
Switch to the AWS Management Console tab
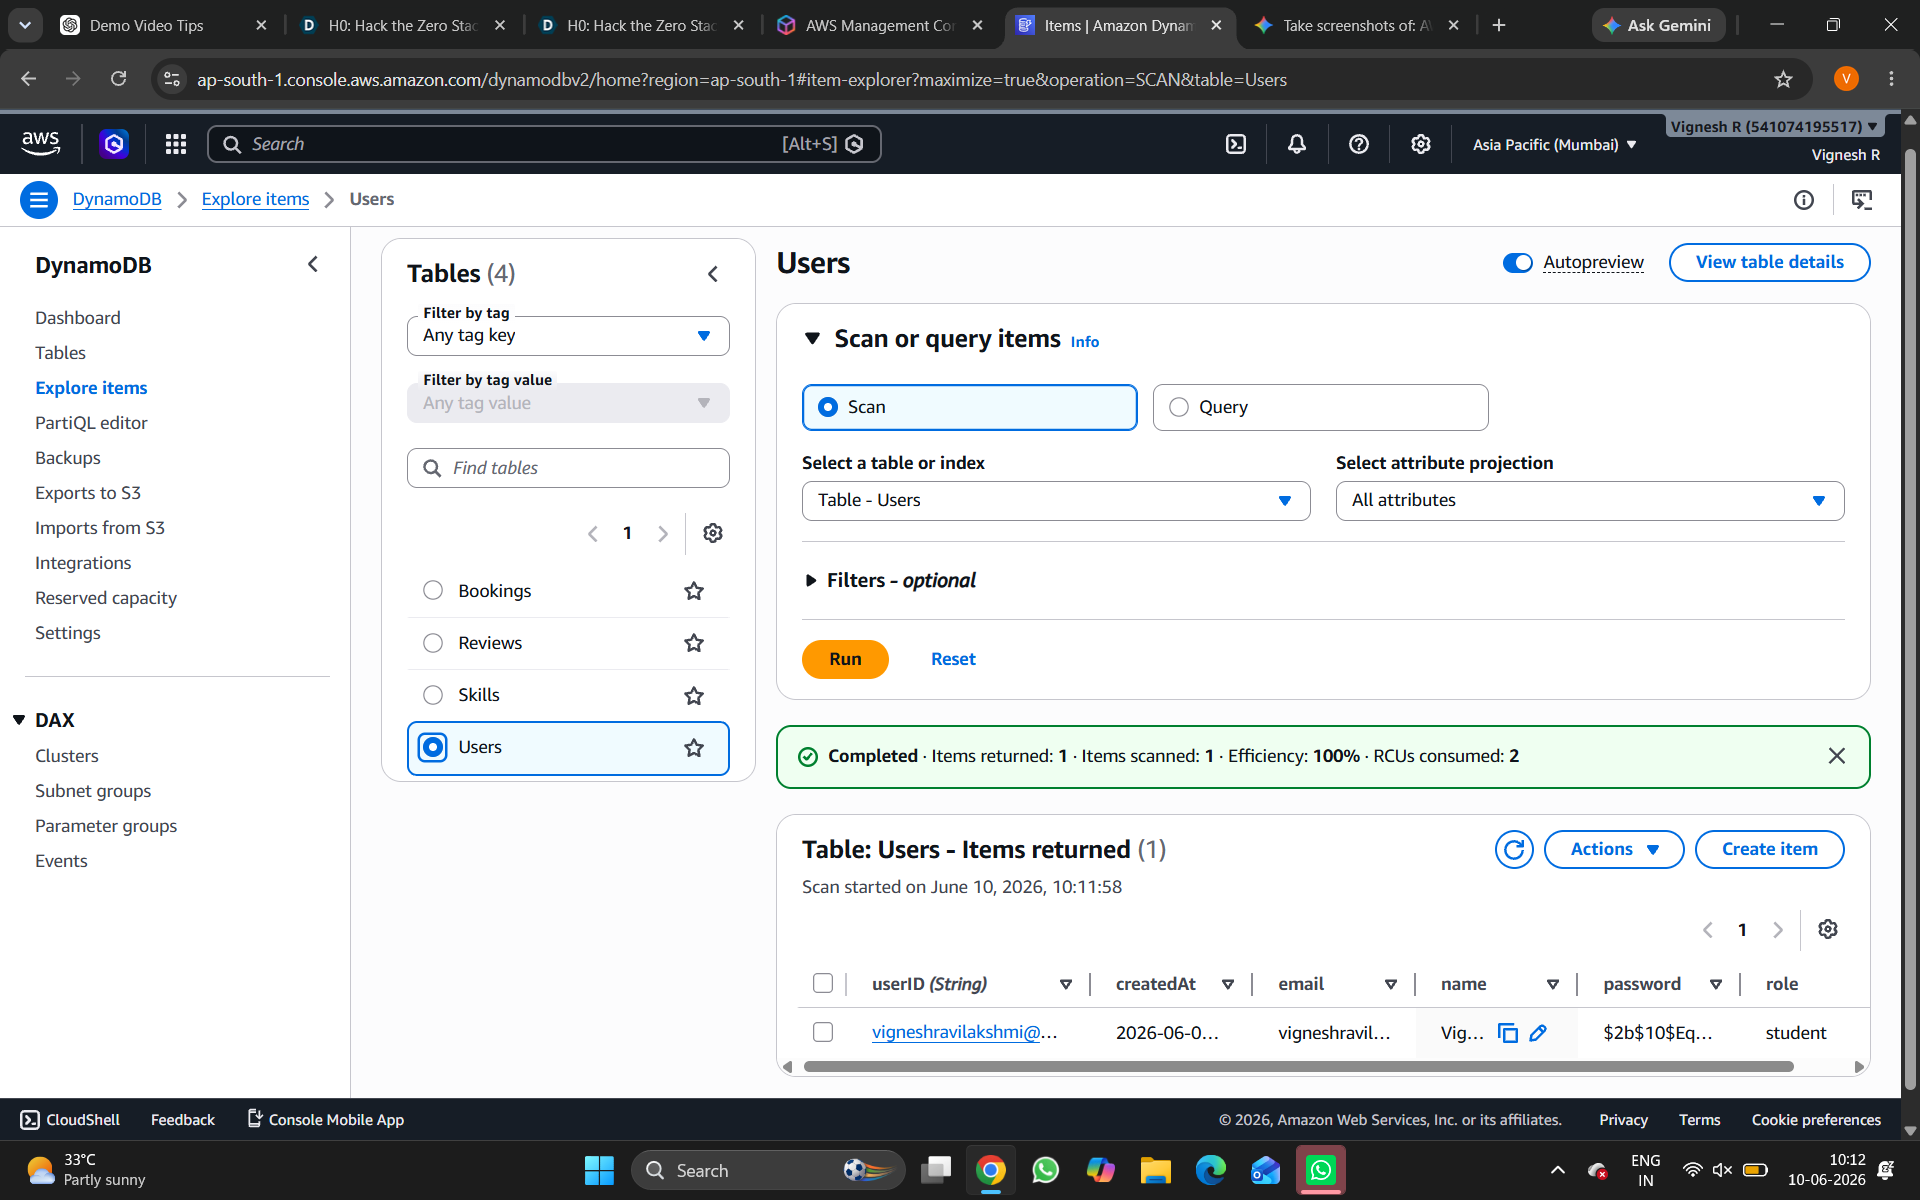[x=880, y=25]
